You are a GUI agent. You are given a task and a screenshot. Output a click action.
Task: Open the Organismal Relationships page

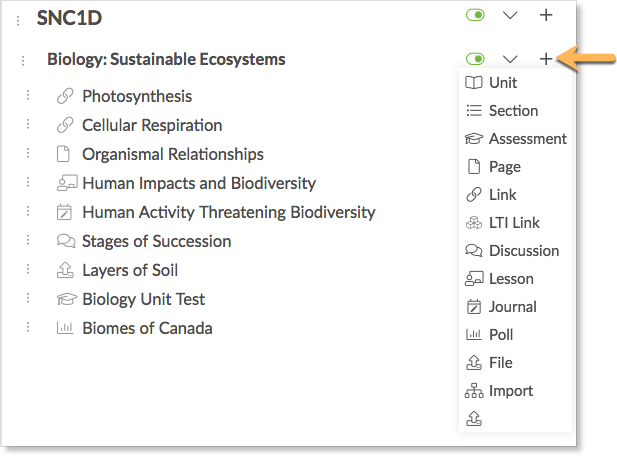(173, 154)
